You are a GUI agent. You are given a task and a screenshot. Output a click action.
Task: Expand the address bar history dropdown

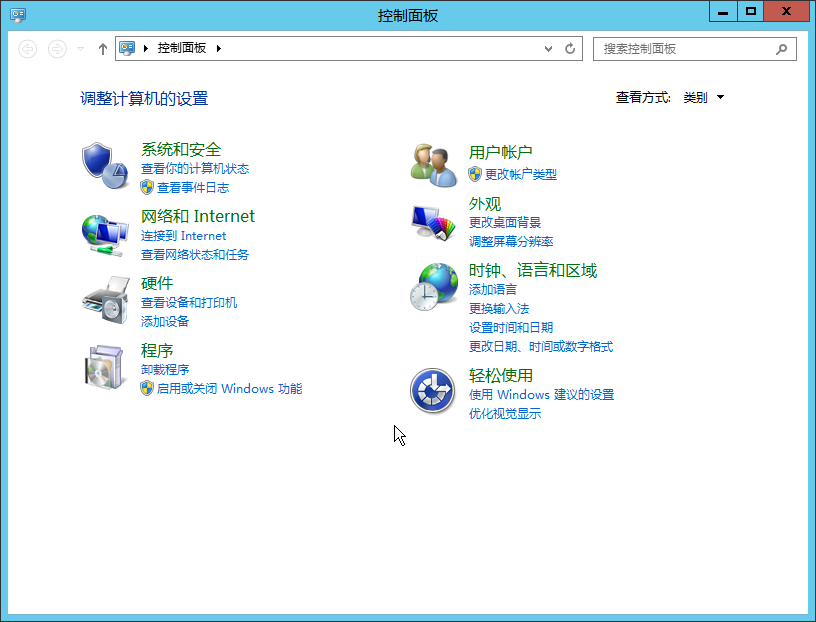tap(548, 48)
